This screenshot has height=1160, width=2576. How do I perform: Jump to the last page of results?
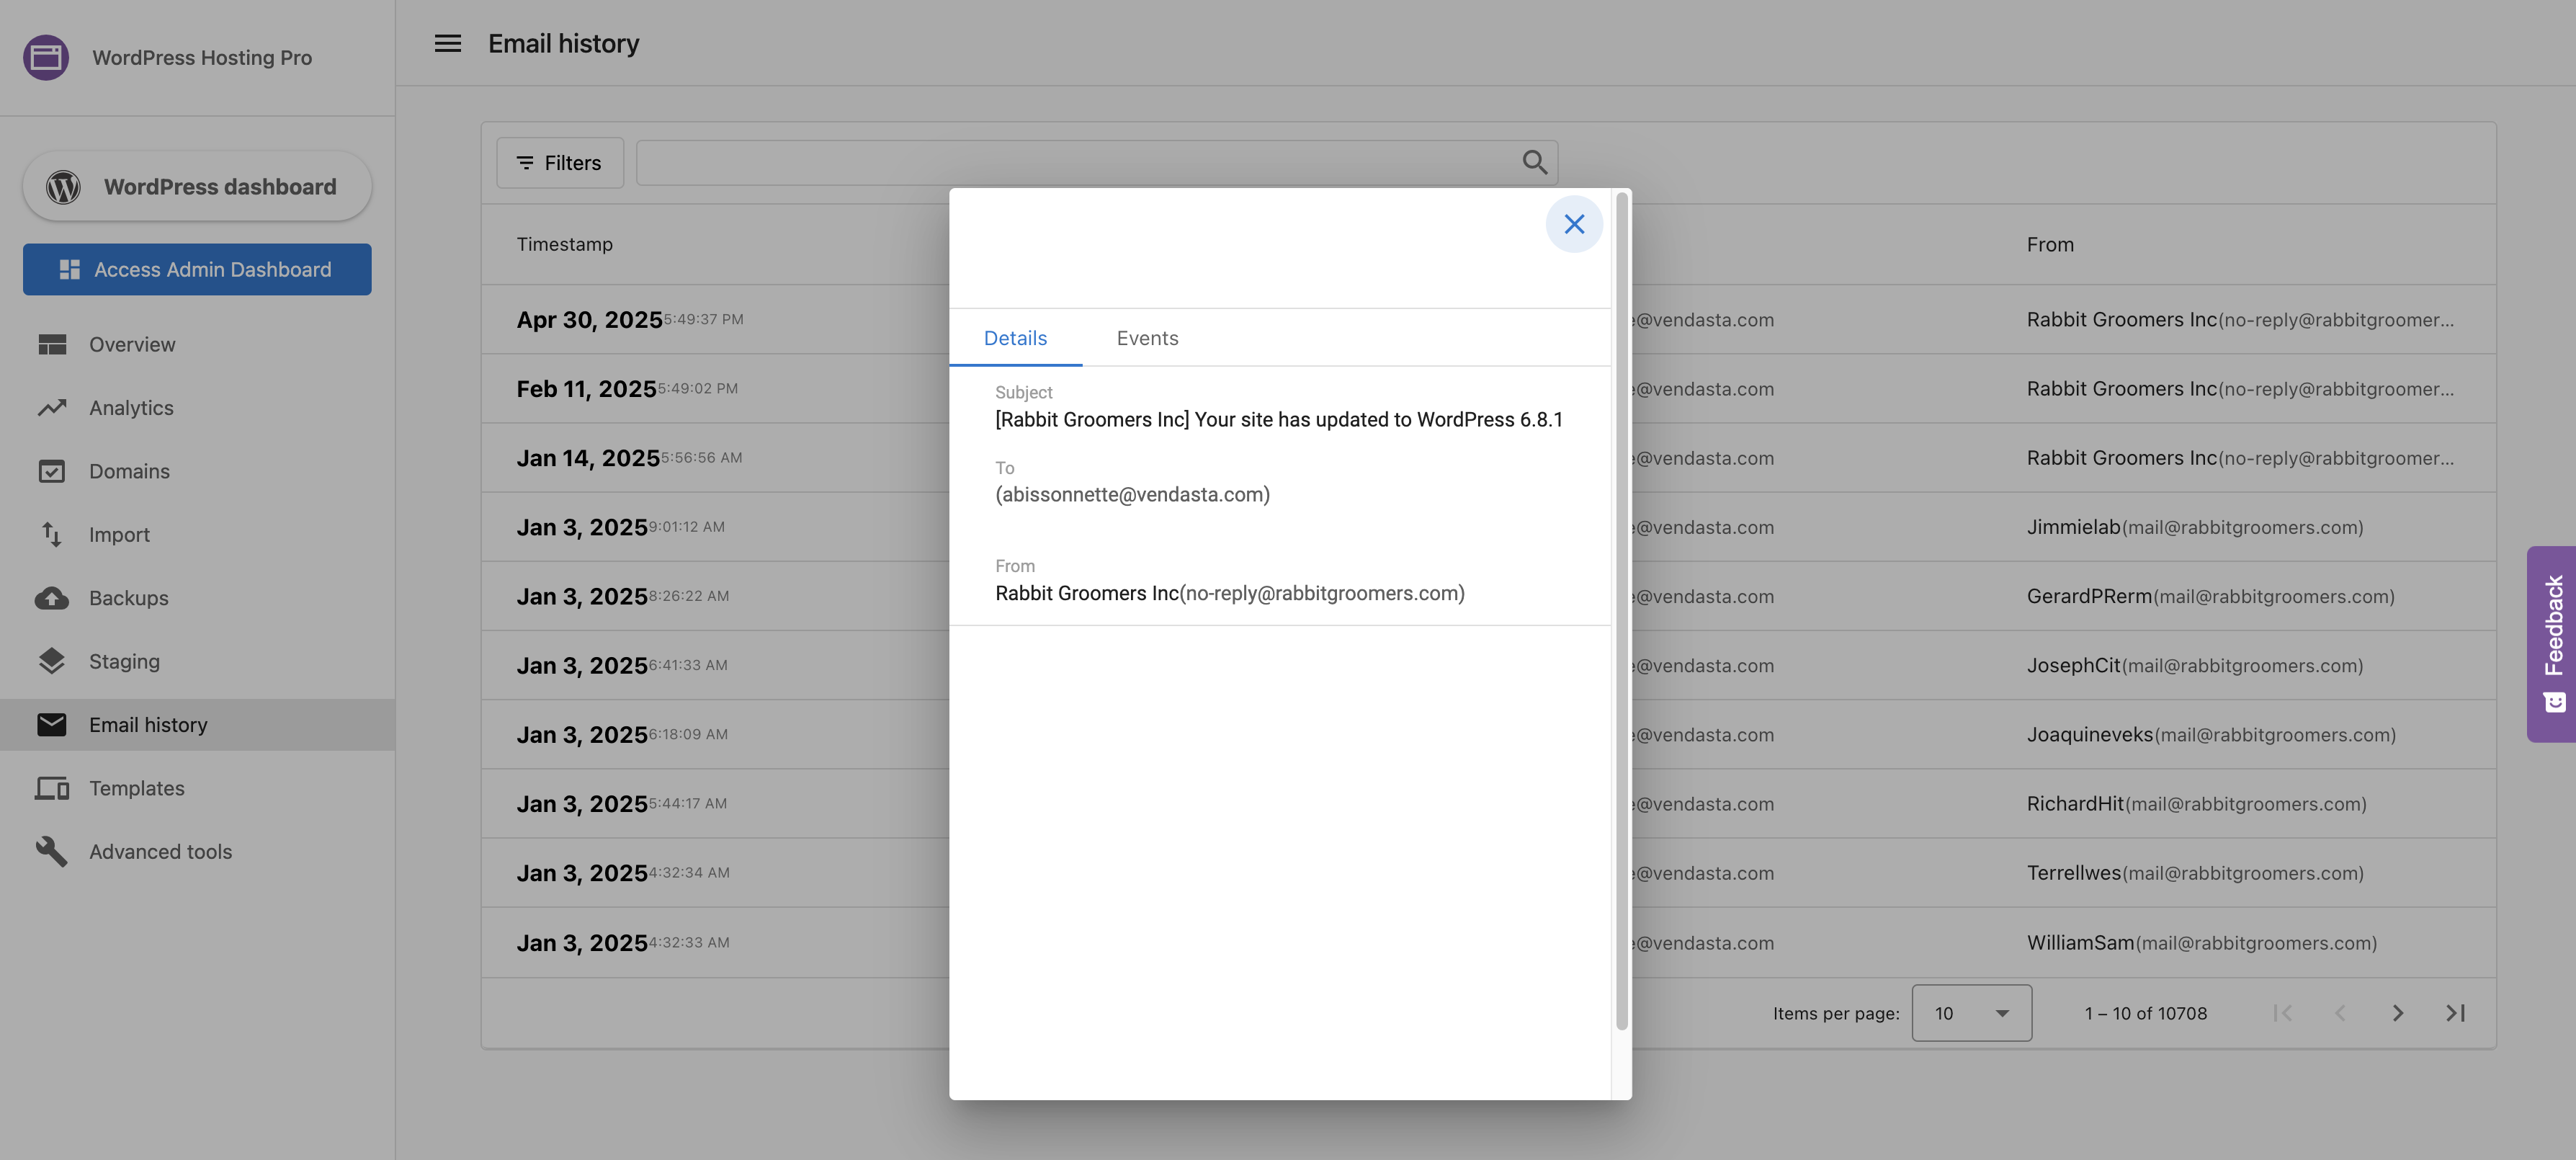pyautogui.click(x=2455, y=1013)
